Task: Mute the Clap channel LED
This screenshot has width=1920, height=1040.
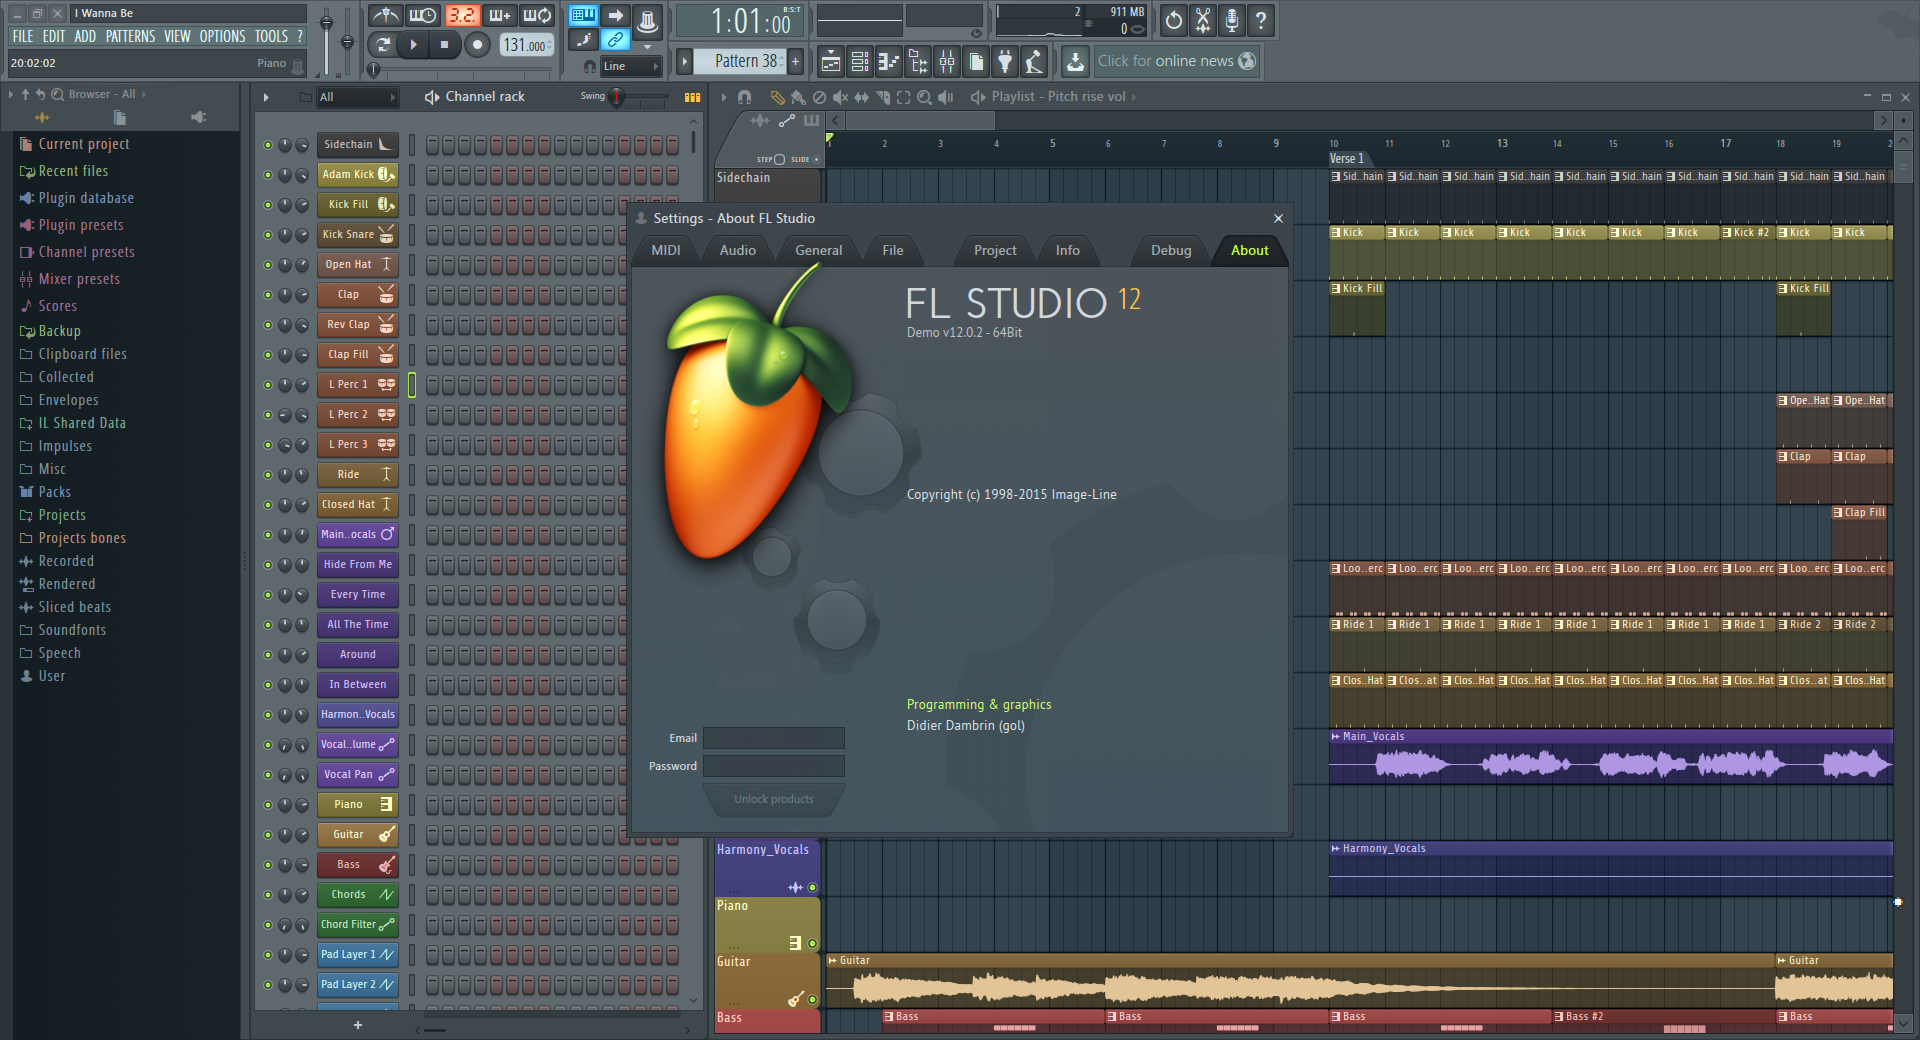Action: pos(267,295)
